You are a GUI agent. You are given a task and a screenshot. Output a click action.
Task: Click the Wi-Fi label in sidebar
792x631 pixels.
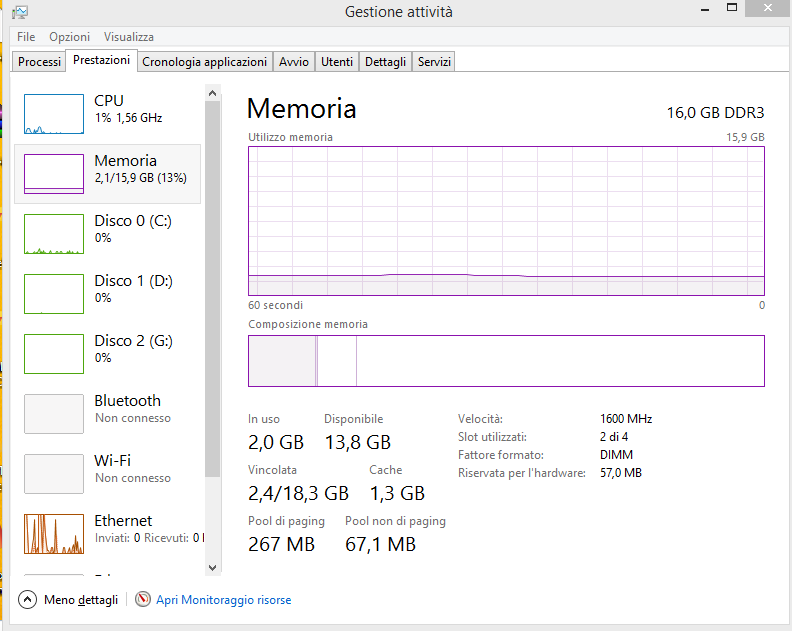[113, 461]
